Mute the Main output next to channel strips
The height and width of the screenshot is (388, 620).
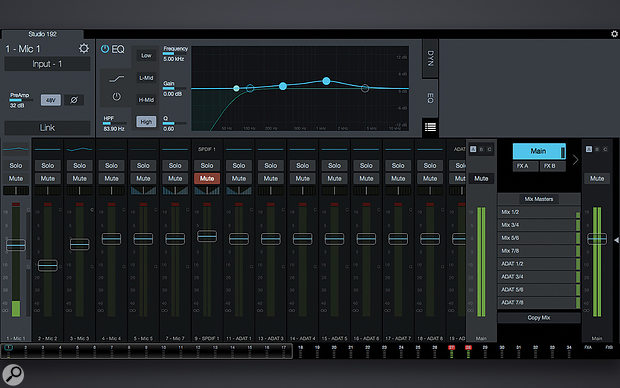click(481, 178)
